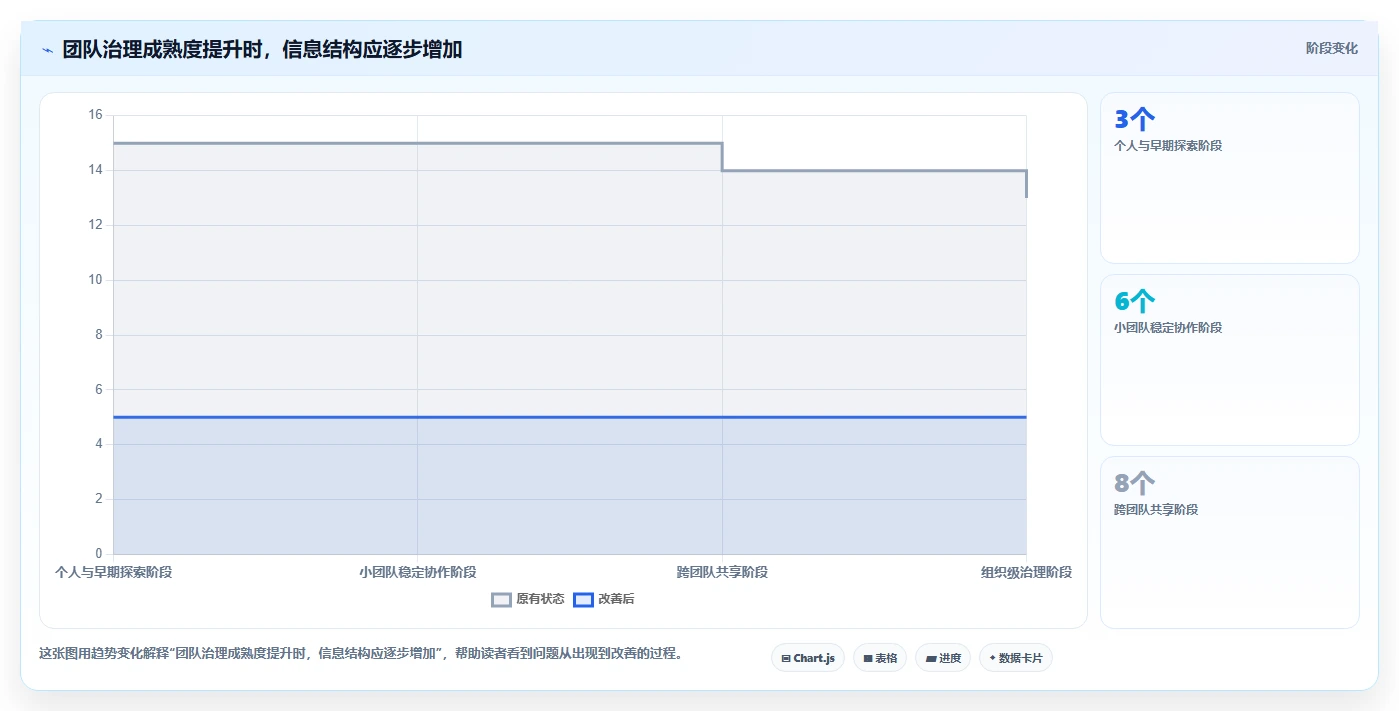
Task: Select the 进度 tag
Action: pos(943,658)
